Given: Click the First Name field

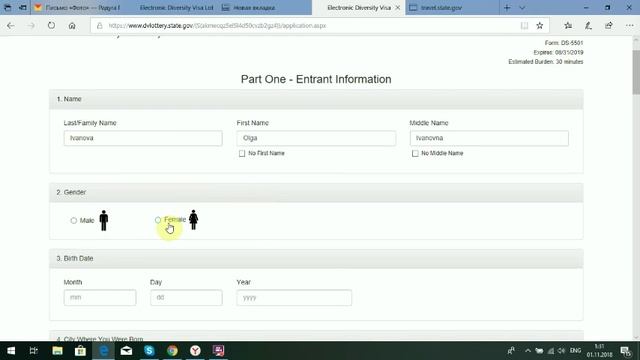Looking at the screenshot, I should pyautogui.click(x=316, y=138).
